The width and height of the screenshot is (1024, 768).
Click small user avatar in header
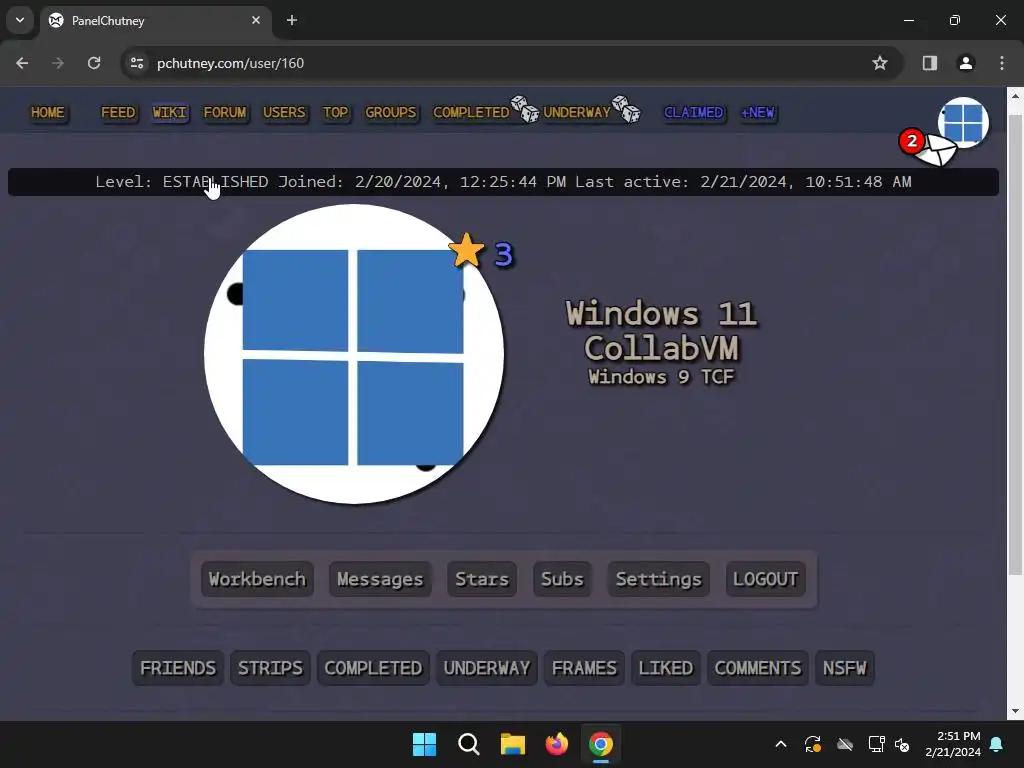tap(963, 122)
